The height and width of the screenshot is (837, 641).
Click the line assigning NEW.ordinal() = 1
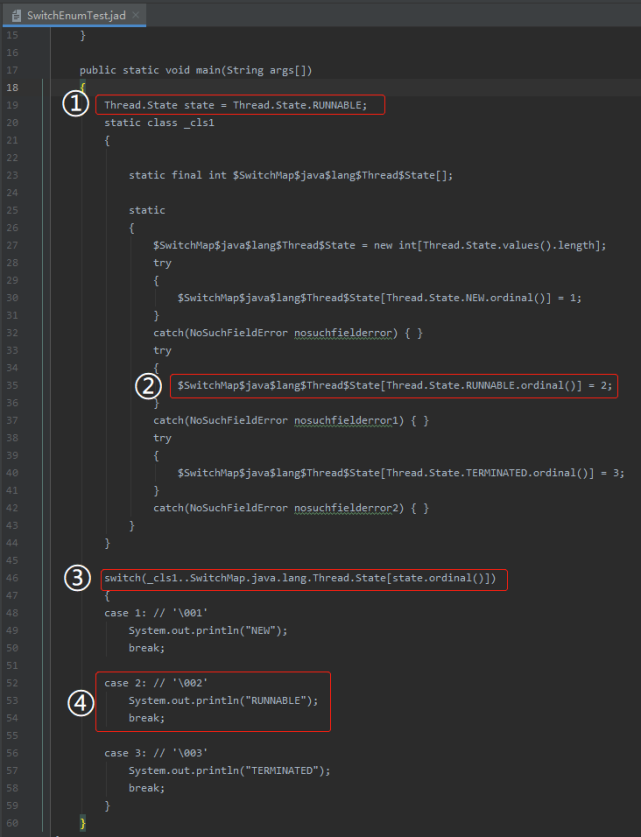(x=379, y=298)
